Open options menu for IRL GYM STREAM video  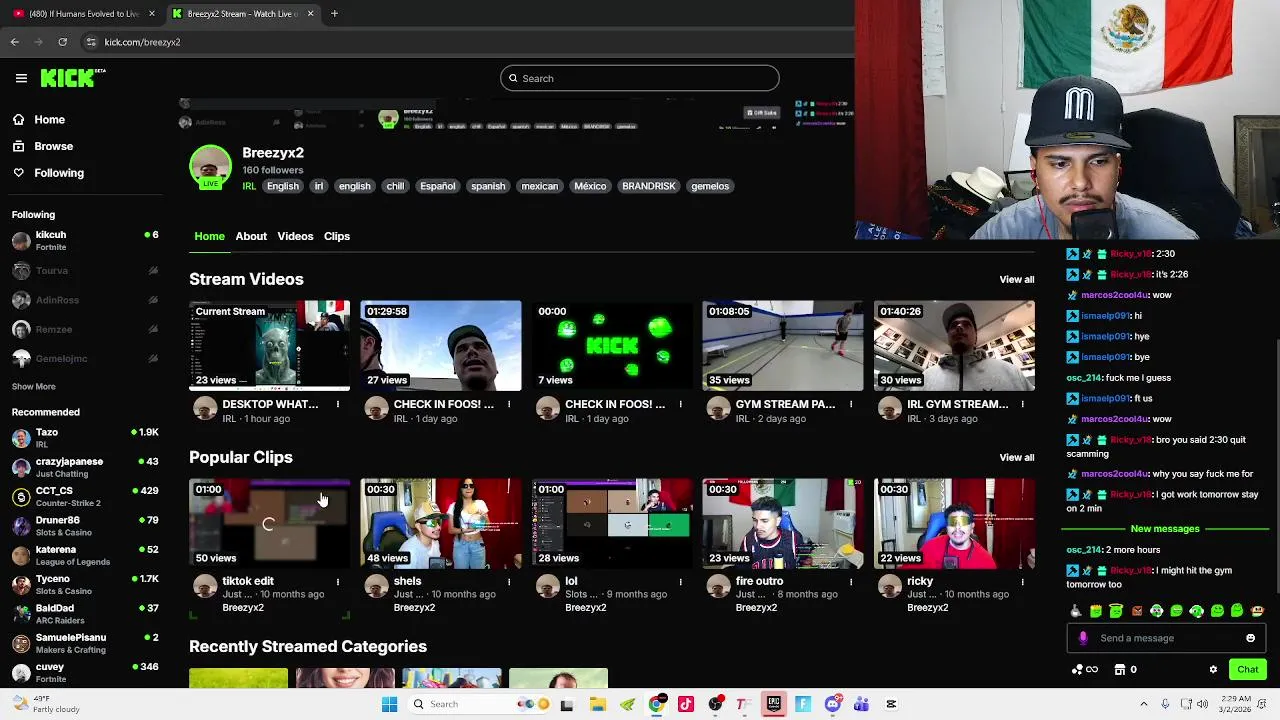pos(1022,404)
